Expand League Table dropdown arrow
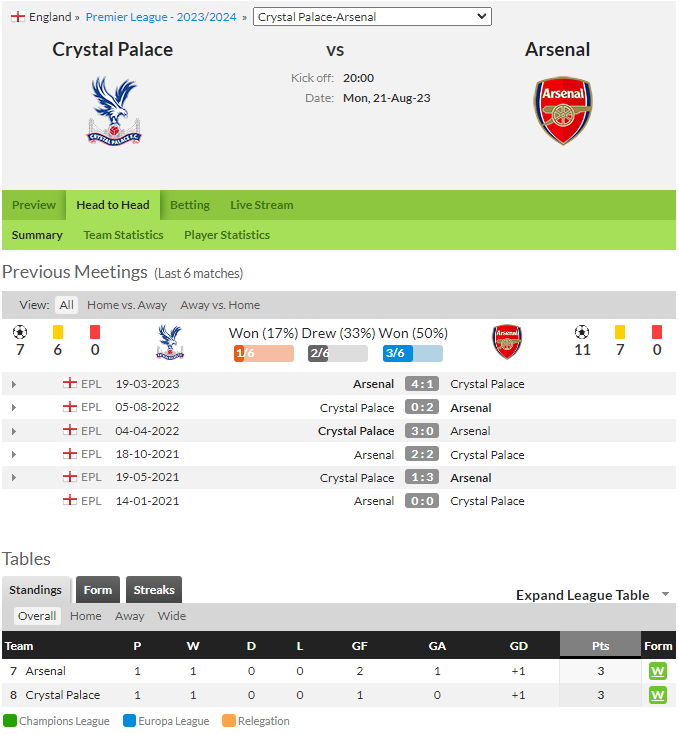 665,595
